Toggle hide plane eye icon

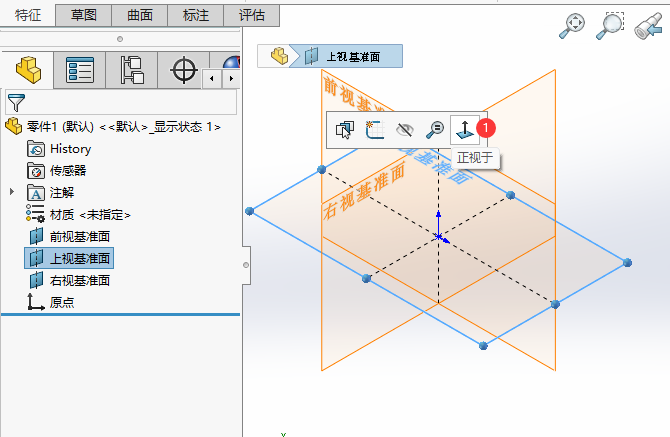[404, 129]
